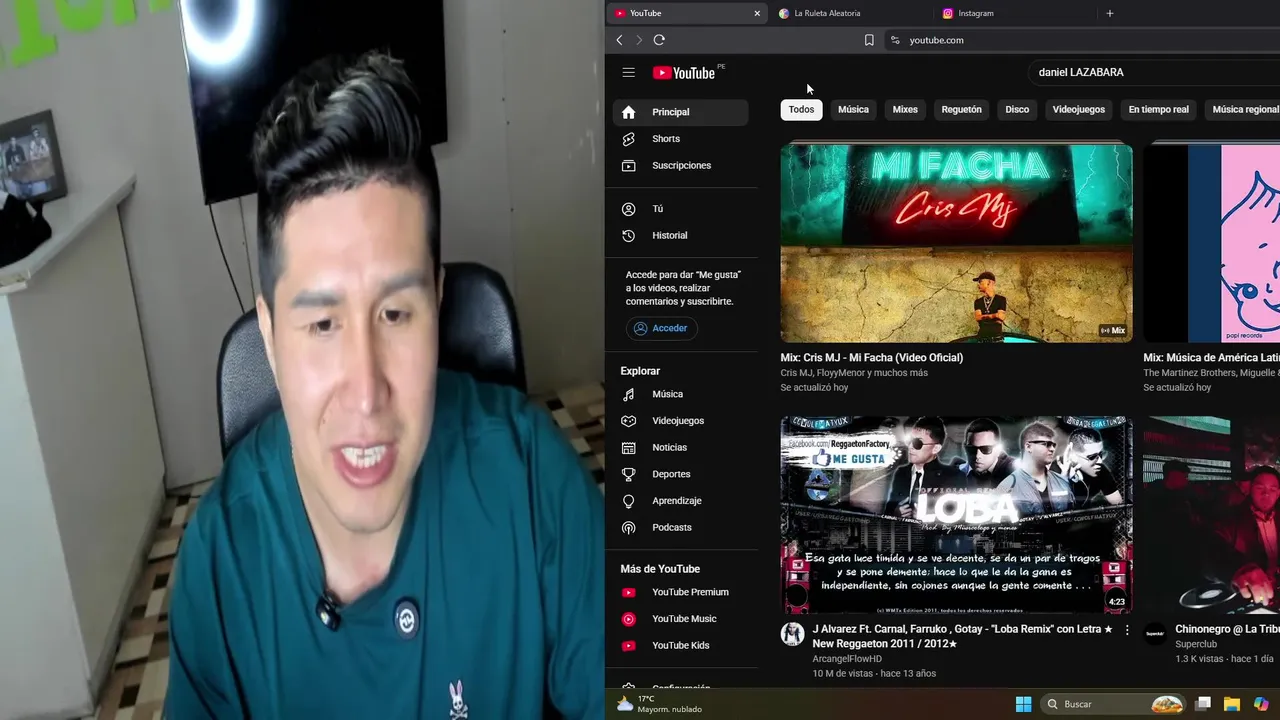Switch to the Instagram browser tab
This screenshot has height=720, width=1280.
[1014, 13]
